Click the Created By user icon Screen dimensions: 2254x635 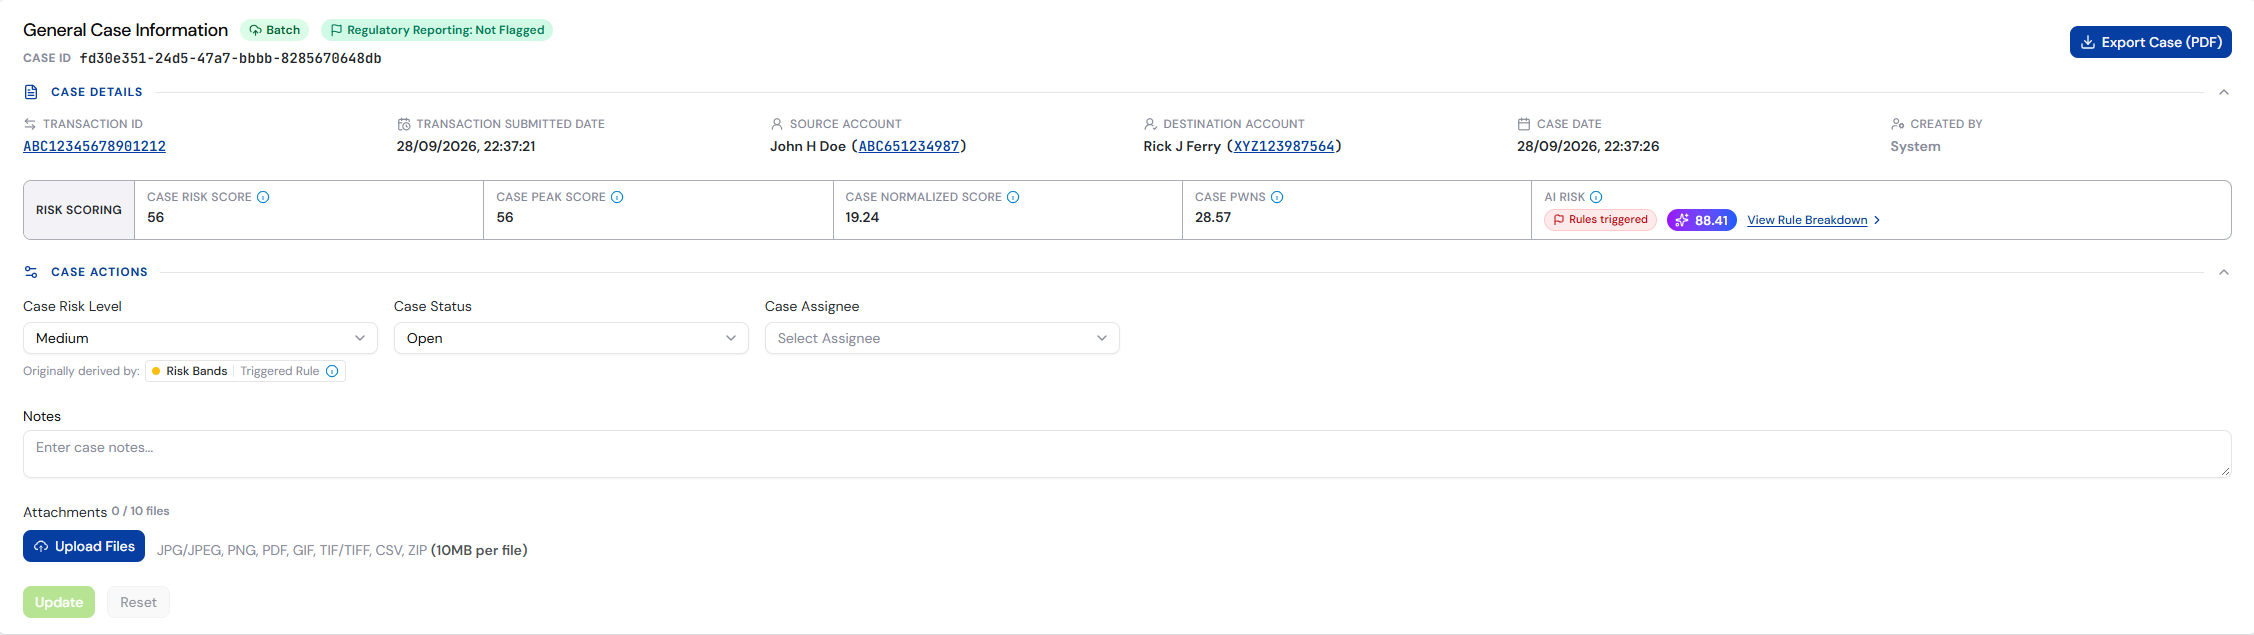pyautogui.click(x=1897, y=124)
